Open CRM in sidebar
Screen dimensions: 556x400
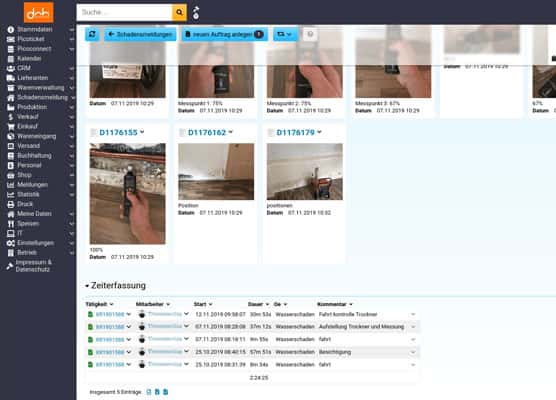pos(24,68)
